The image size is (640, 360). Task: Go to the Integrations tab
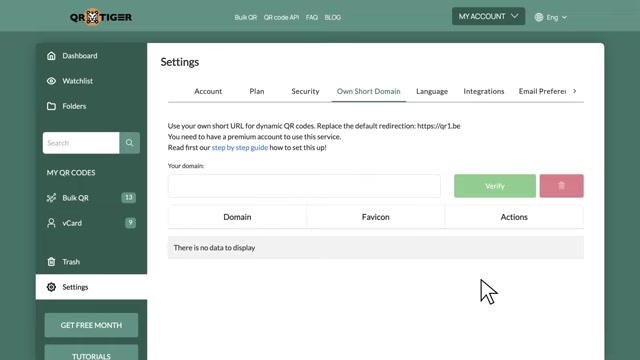point(484,91)
